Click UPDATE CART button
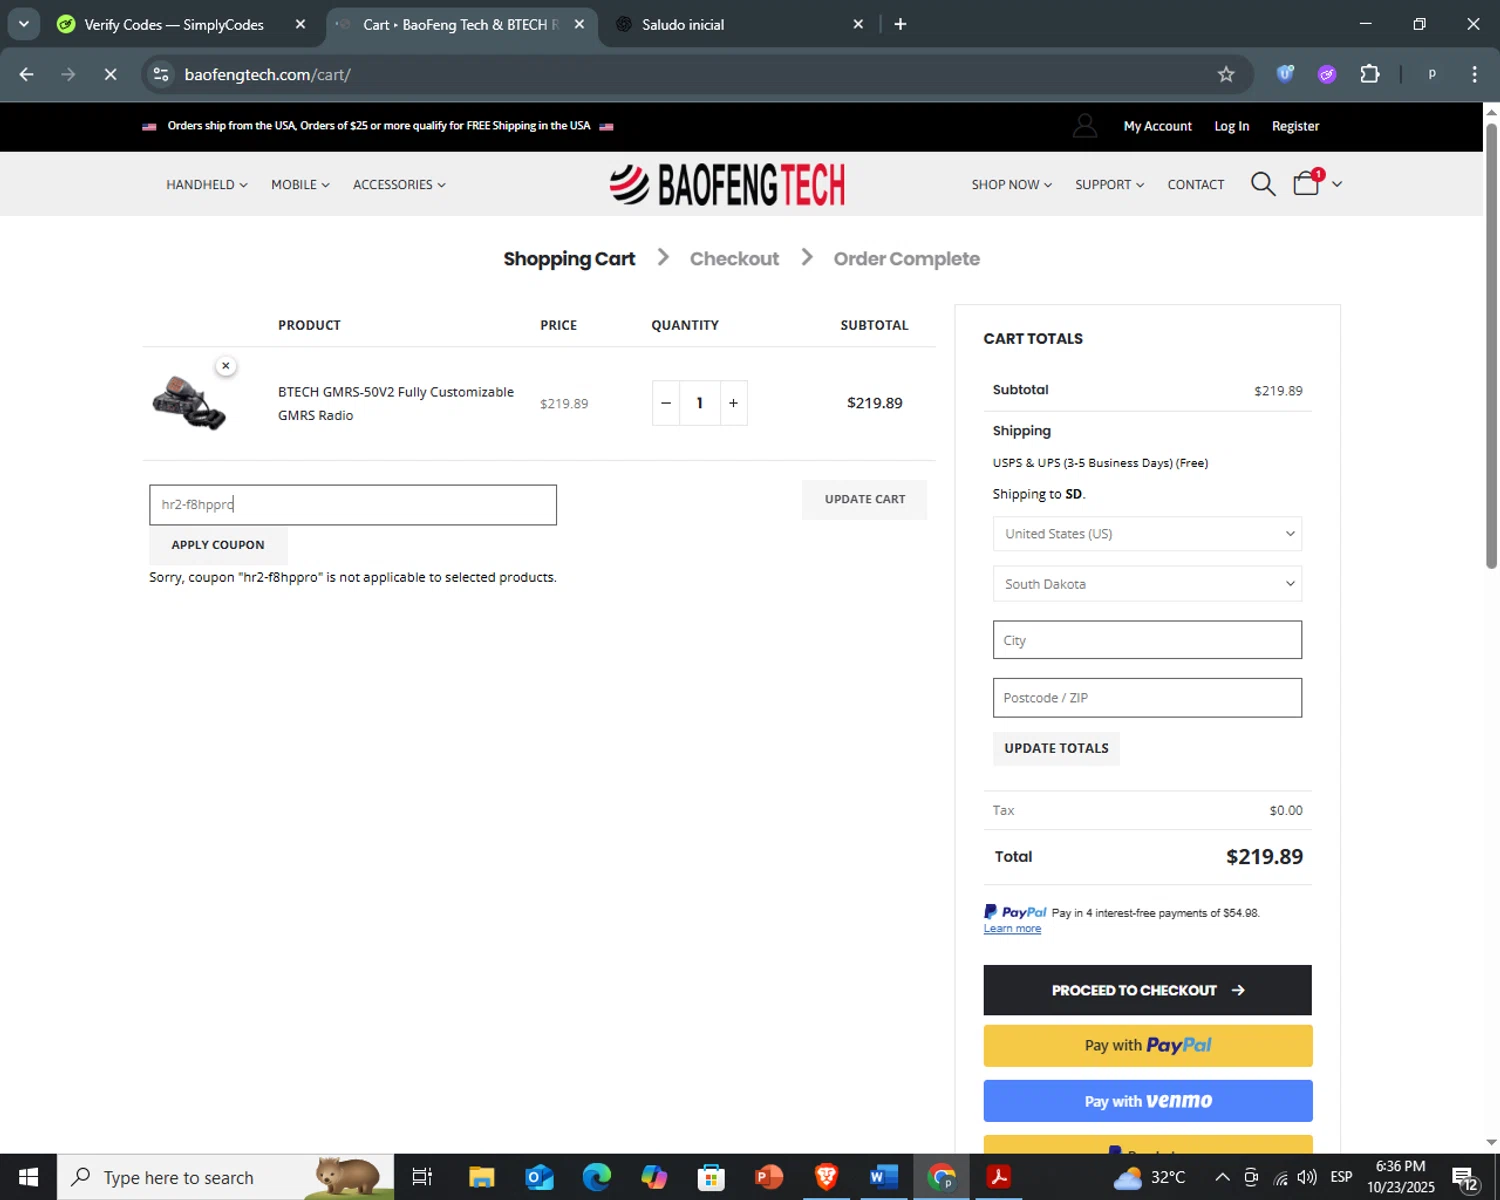Image resolution: width=1500 pixels, height=1200 pixels. tap(865, 499)
